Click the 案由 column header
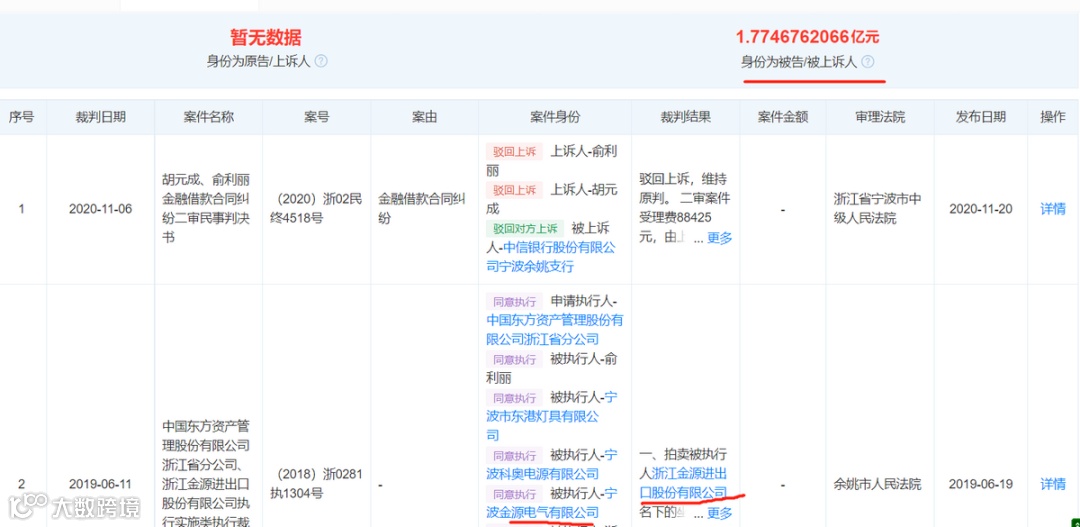This screenshot has width=1080, height=527. coord(424,117)
